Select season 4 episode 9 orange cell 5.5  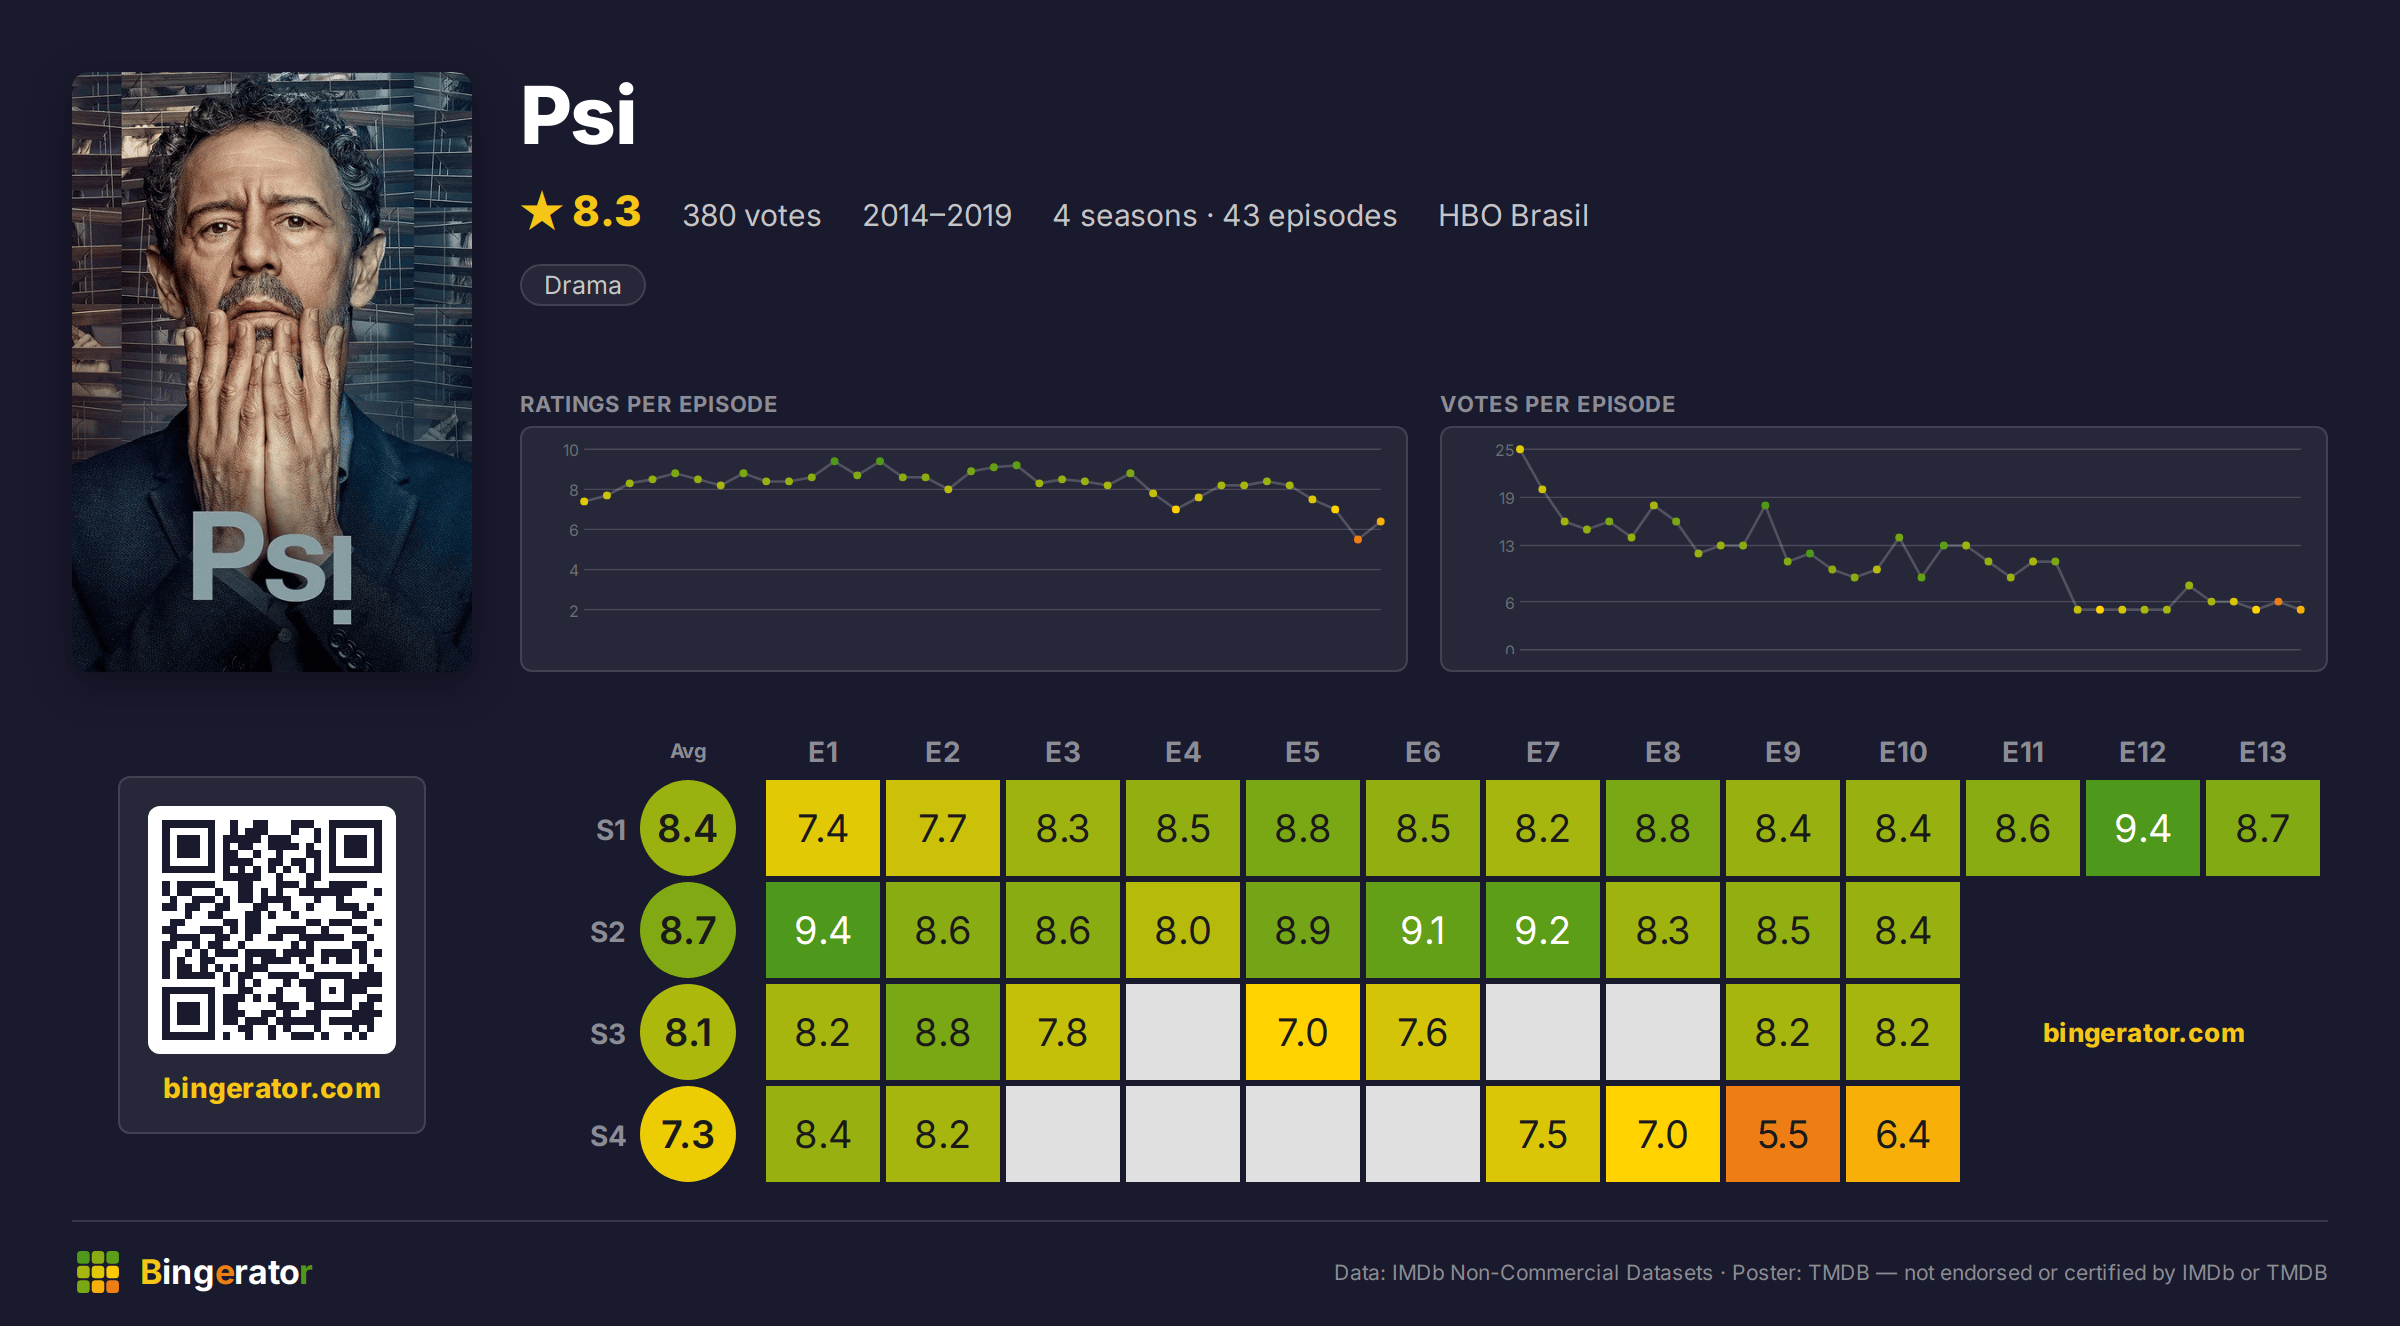(x=1783, y=1134)
